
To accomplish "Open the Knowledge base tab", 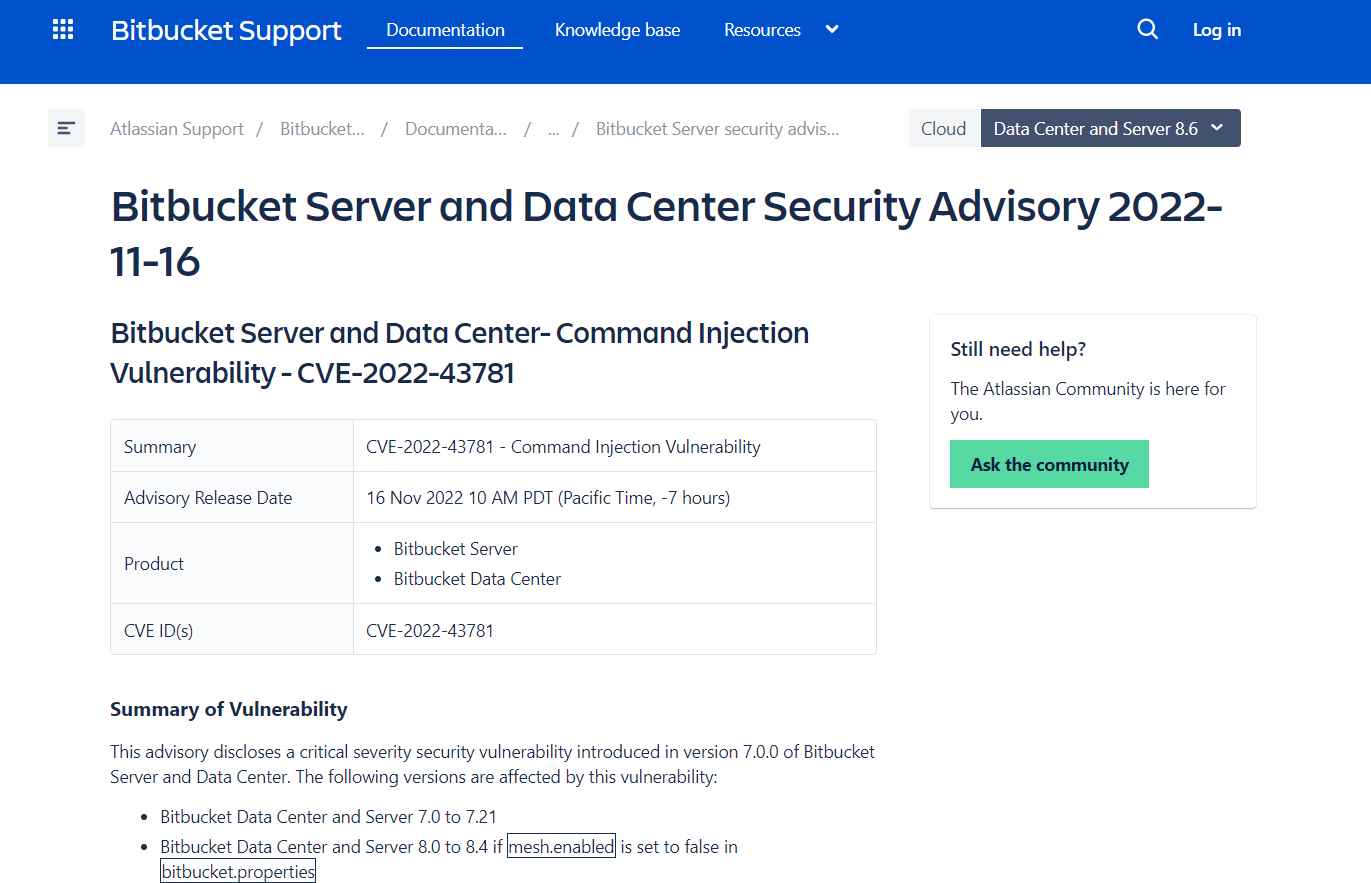I will tap(617, 30).
